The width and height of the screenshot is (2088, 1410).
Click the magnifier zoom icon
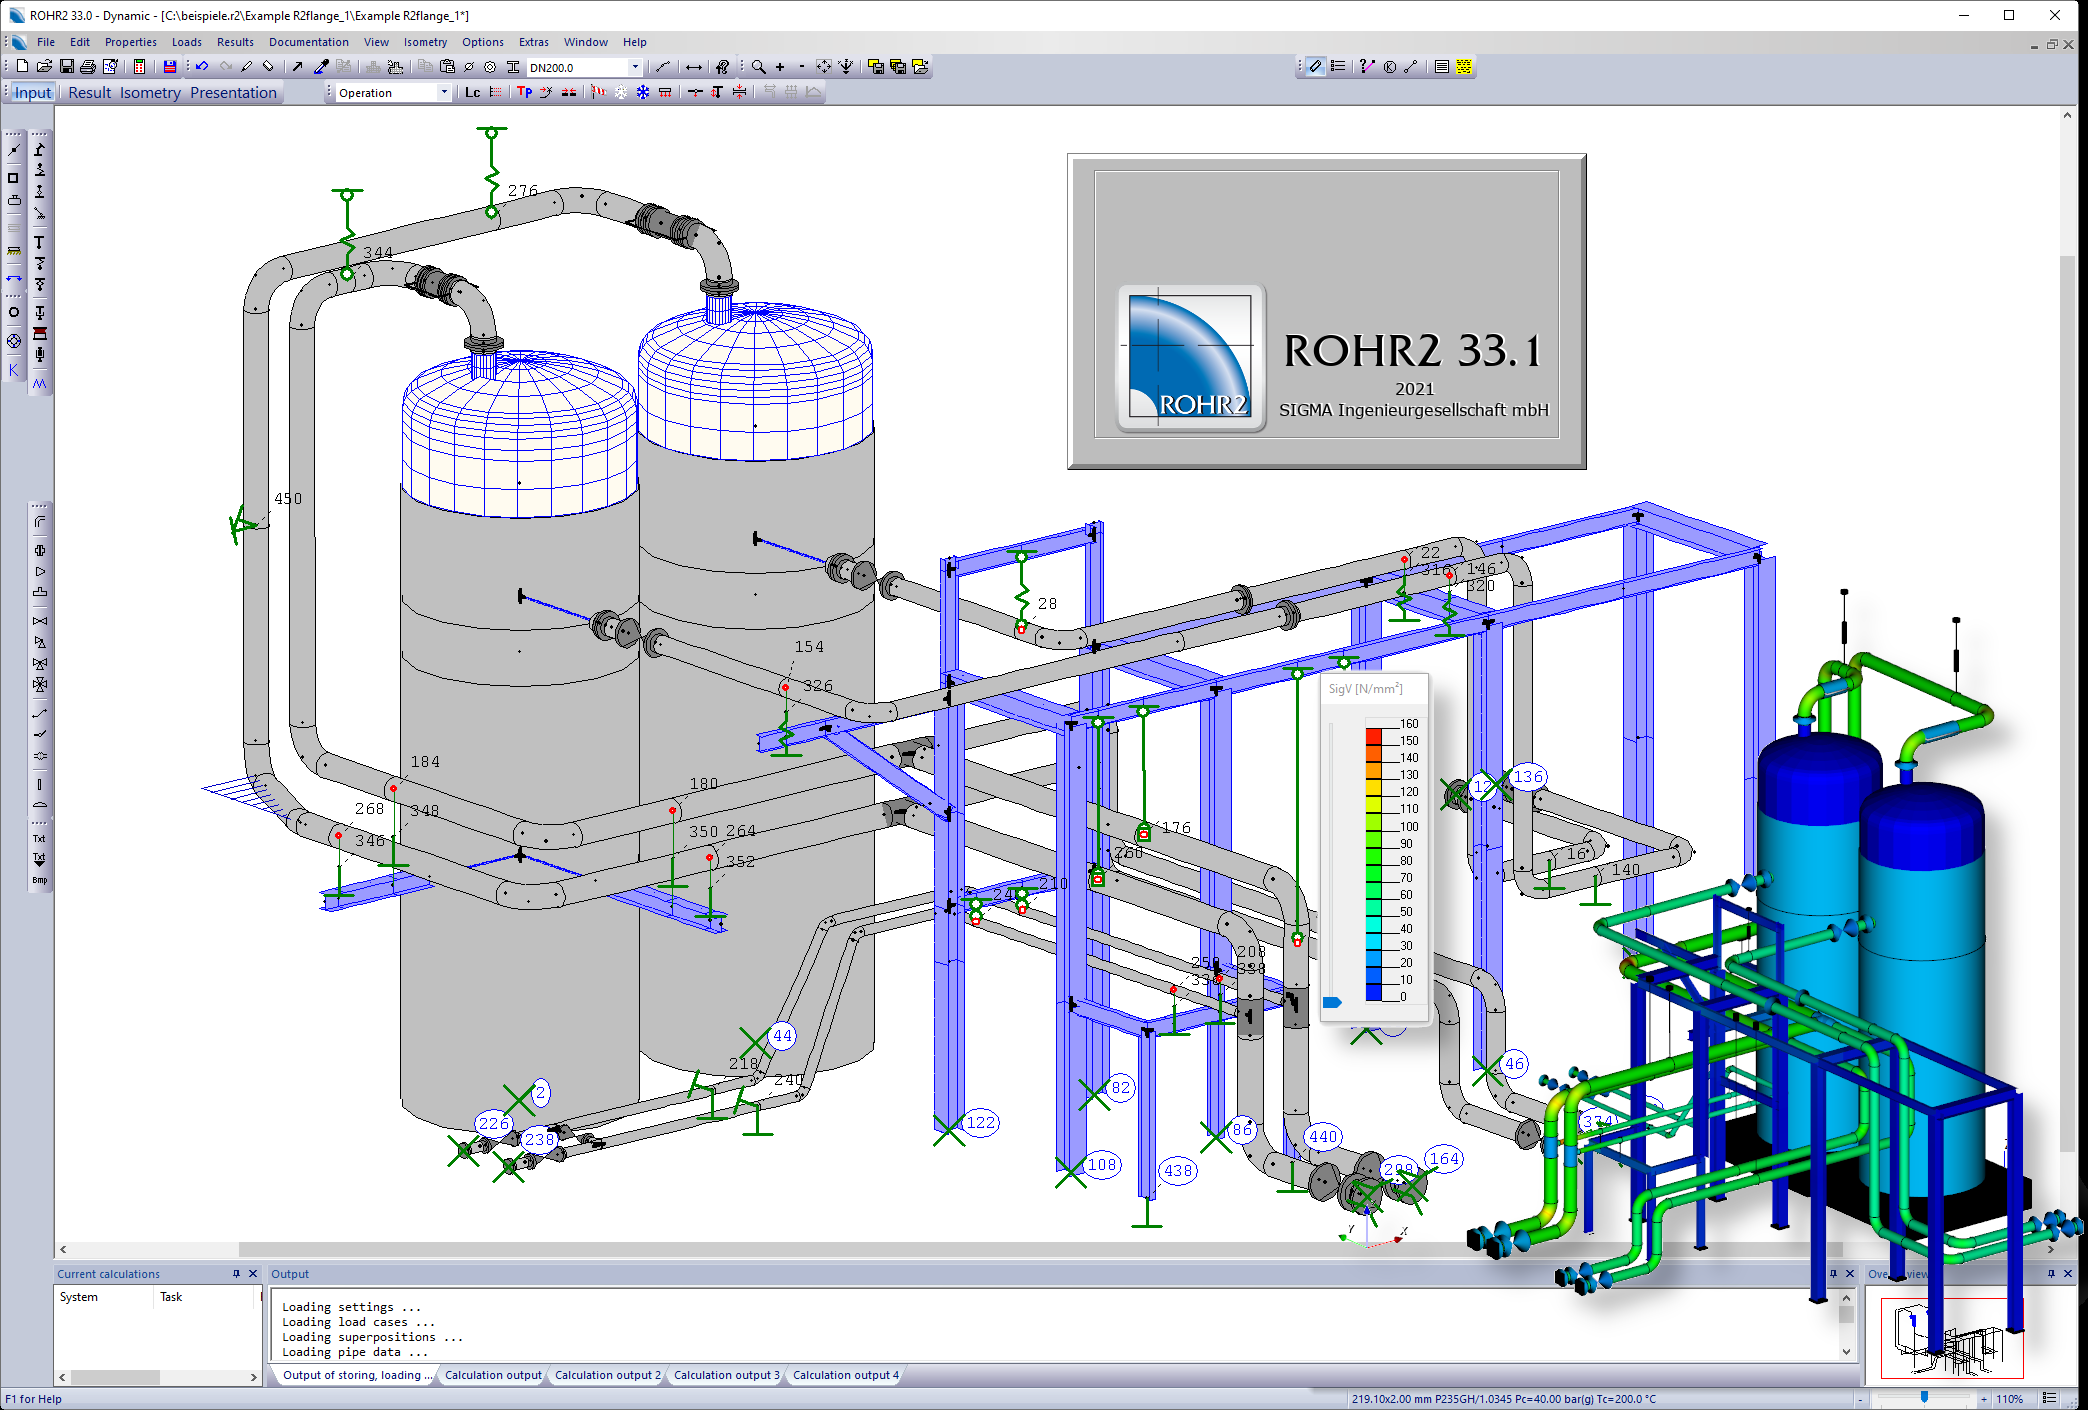[759, 67]
